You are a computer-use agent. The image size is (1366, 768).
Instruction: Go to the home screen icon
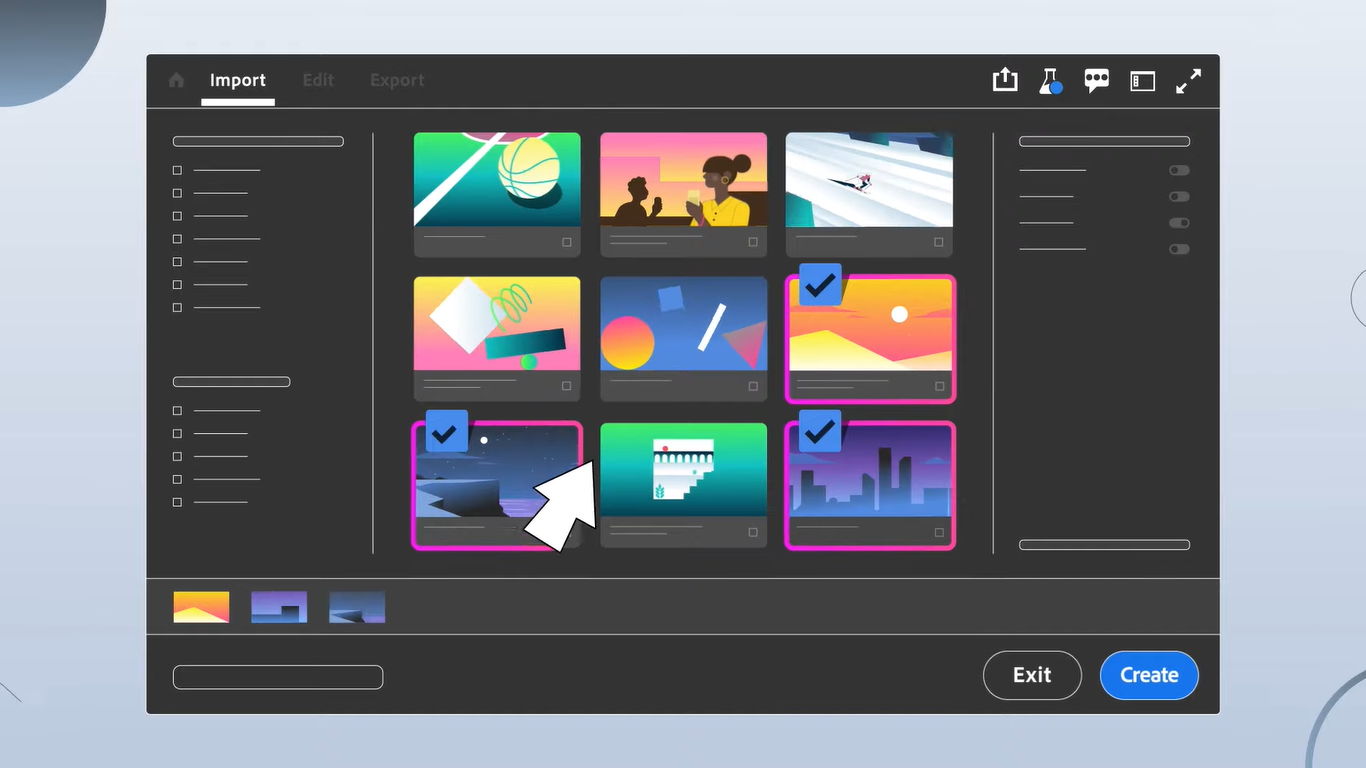(x=177, y=80)
